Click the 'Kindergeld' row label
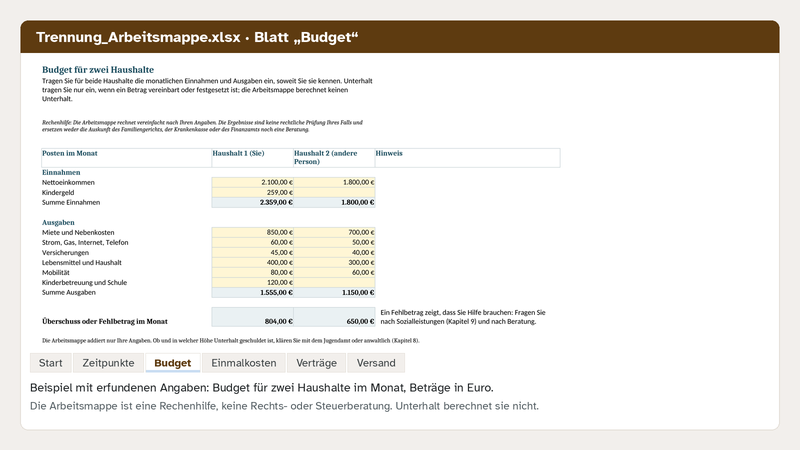 point(58,192)
